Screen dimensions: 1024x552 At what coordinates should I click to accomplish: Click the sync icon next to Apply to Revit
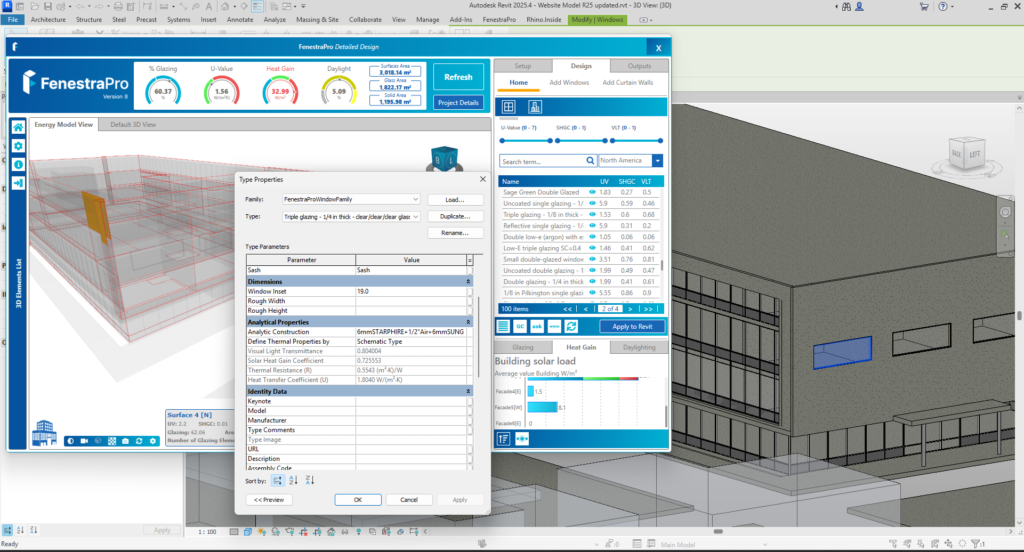(571, 326)
